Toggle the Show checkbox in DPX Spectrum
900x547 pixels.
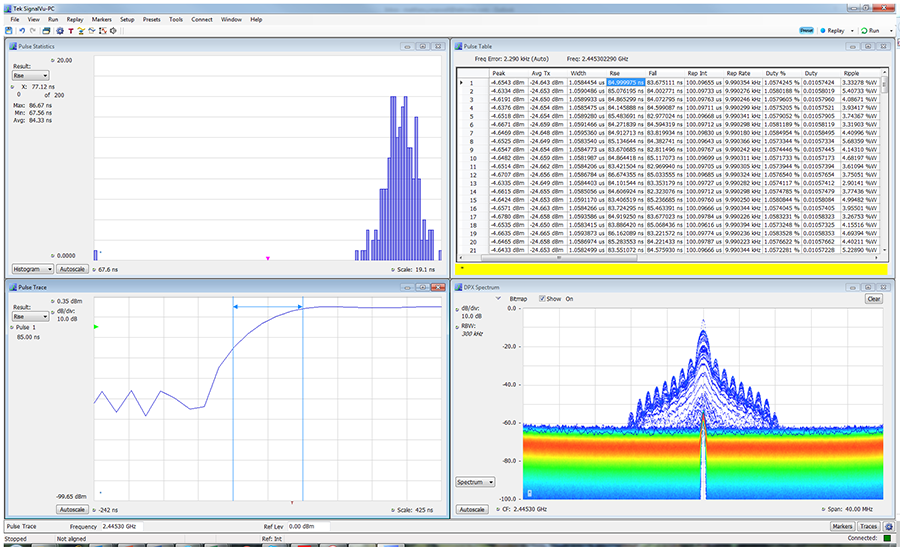click(542, 298)
